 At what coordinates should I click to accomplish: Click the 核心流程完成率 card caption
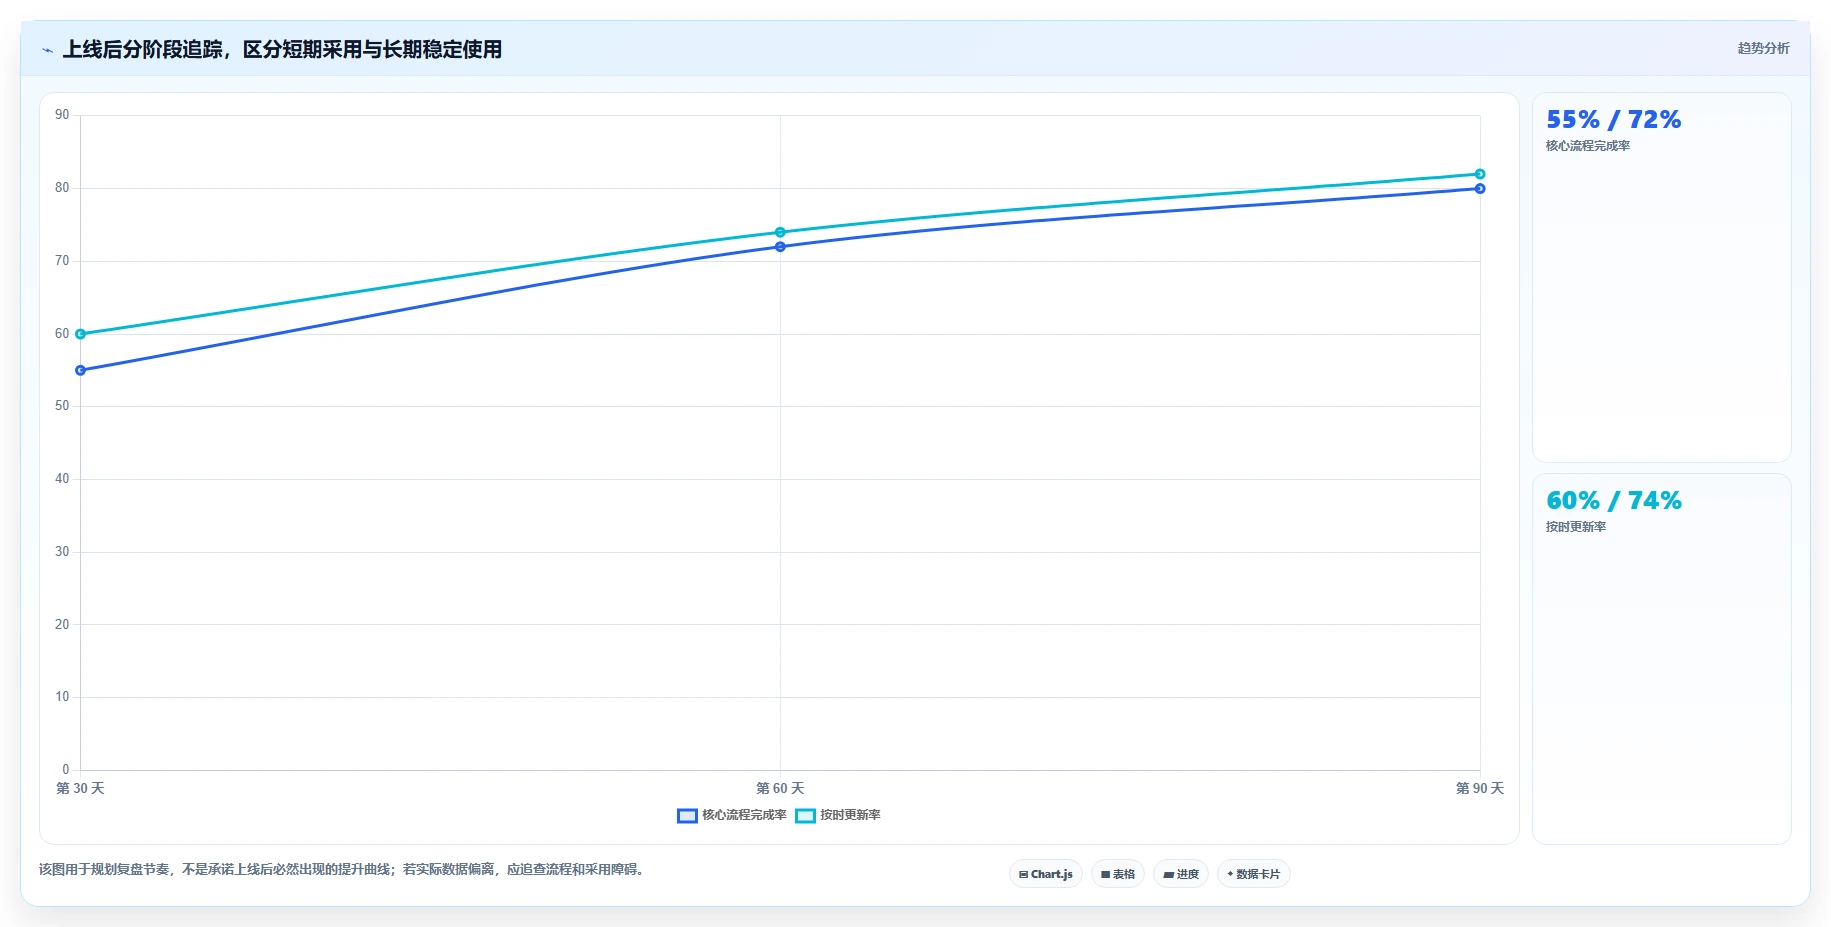pyautogui.click(x=1588, y=146)
